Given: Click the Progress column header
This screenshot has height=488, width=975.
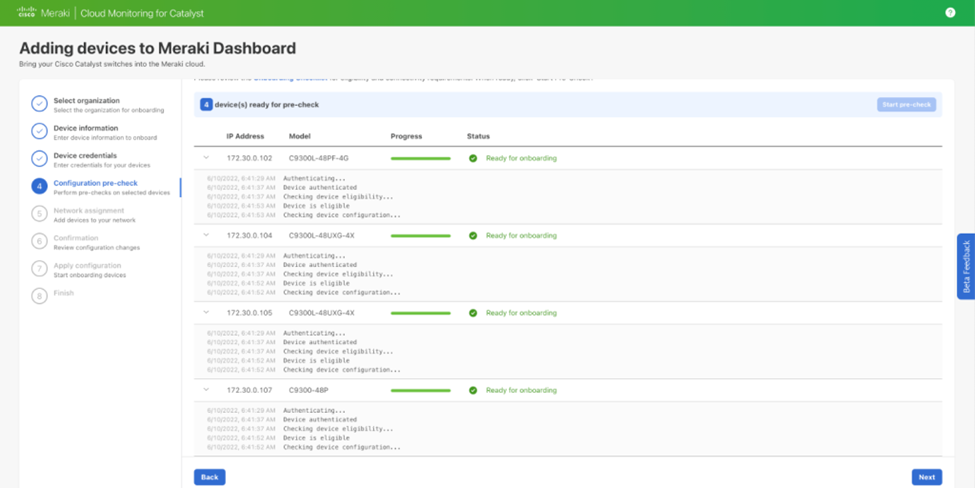Looking at the screenshot, I should click(406, 136).
